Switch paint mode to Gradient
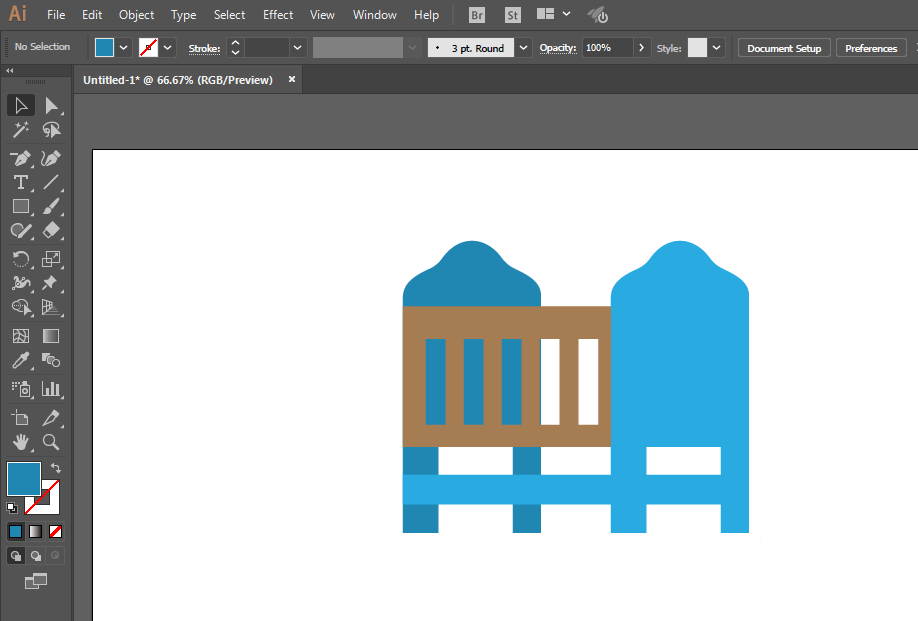Viewport: 918px width, 621px height. point(36,531)
